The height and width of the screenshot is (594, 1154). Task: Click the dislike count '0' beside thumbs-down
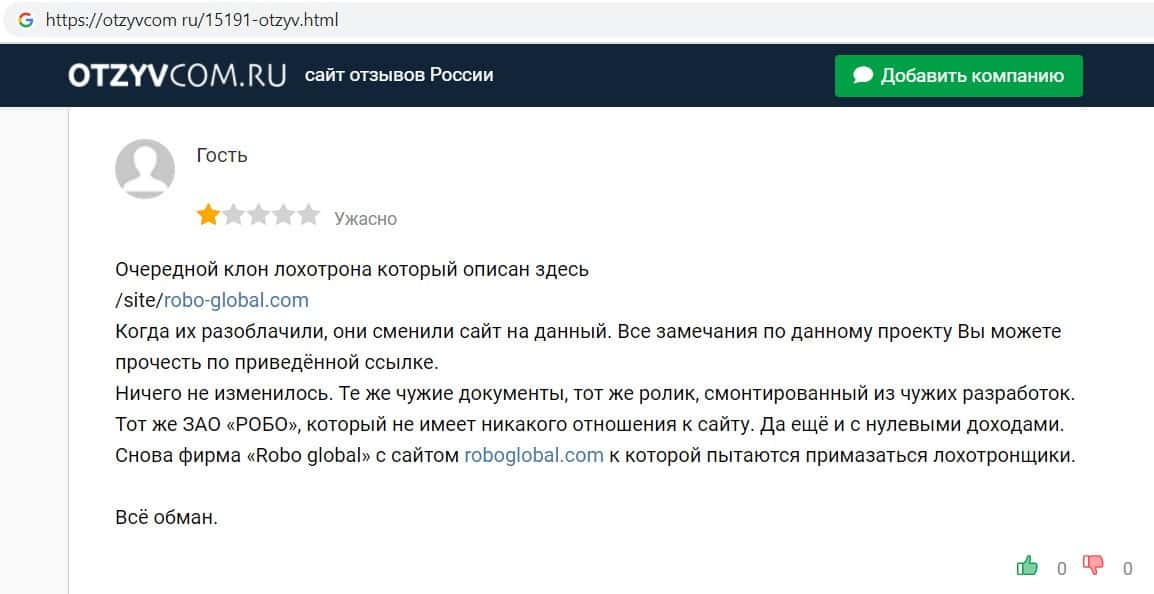coord(1128,568)
